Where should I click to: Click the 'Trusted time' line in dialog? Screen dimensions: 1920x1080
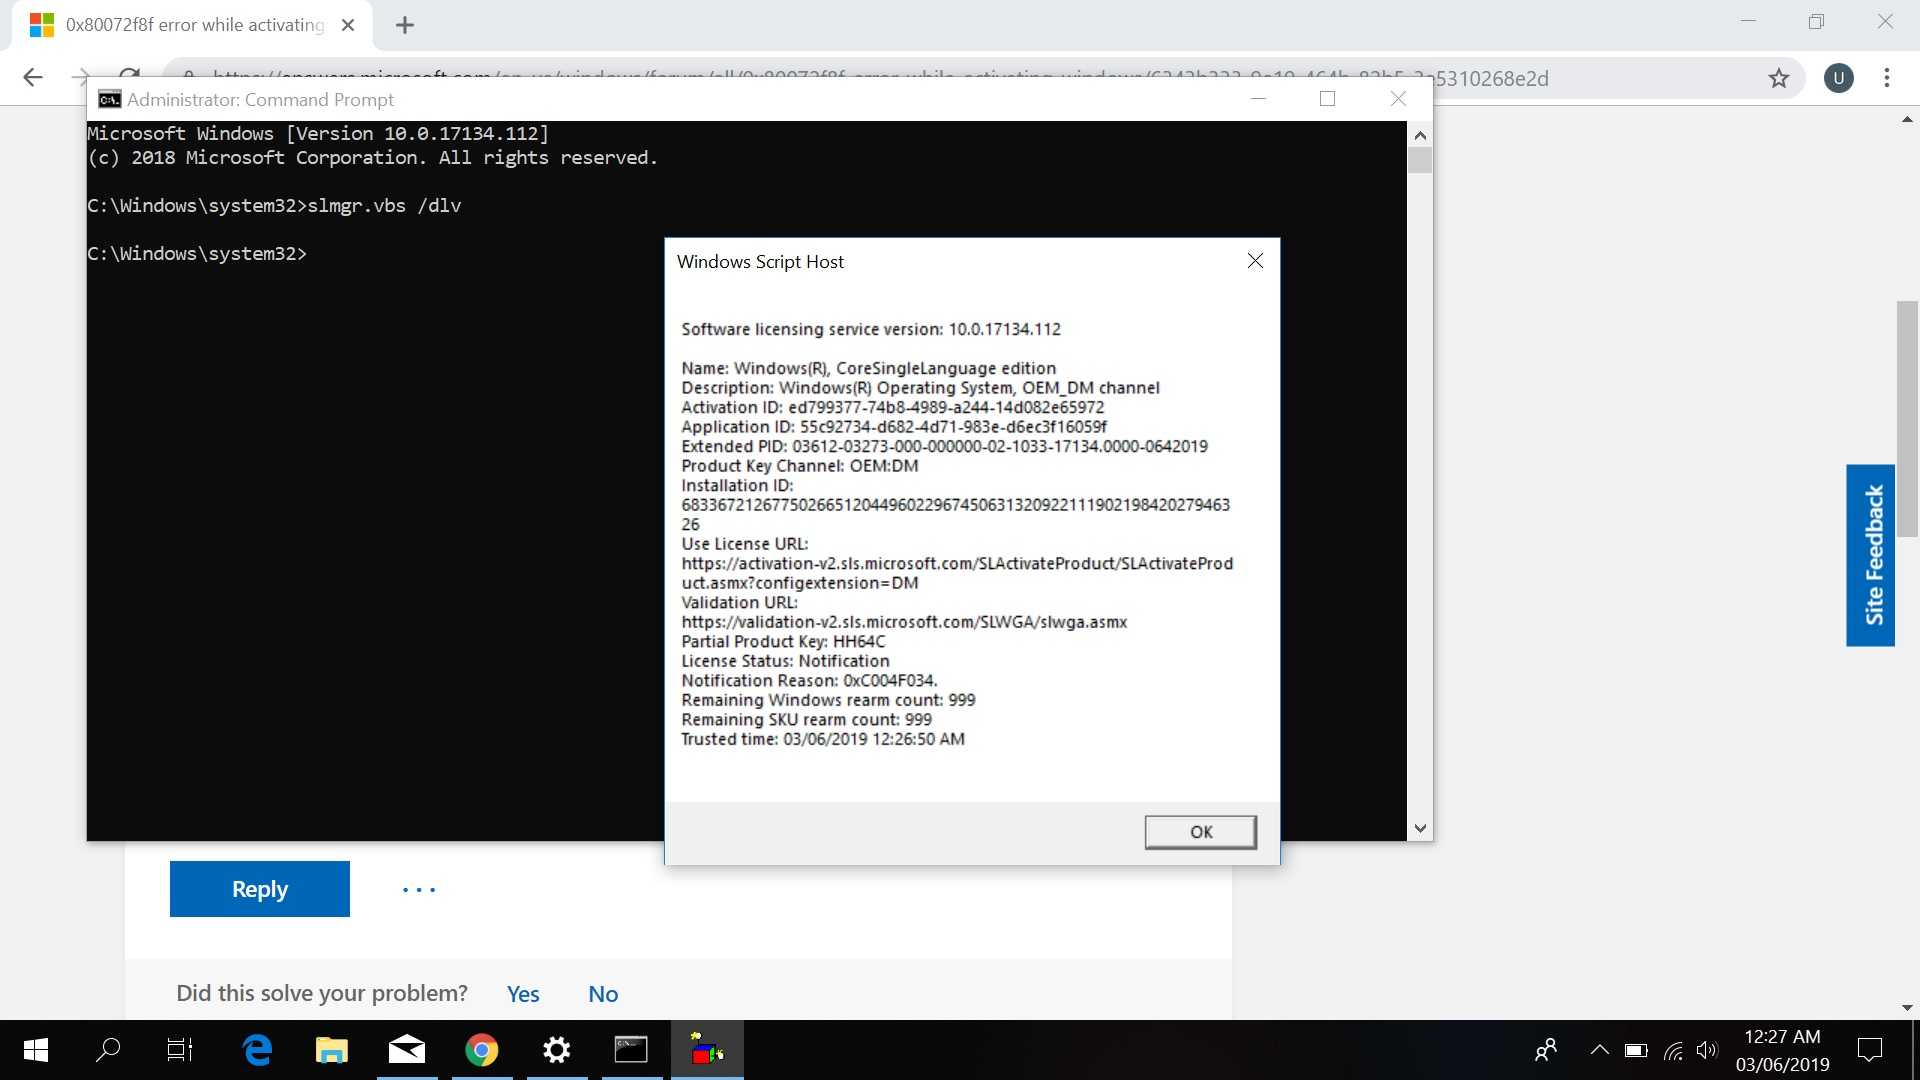tap(822, 740)
